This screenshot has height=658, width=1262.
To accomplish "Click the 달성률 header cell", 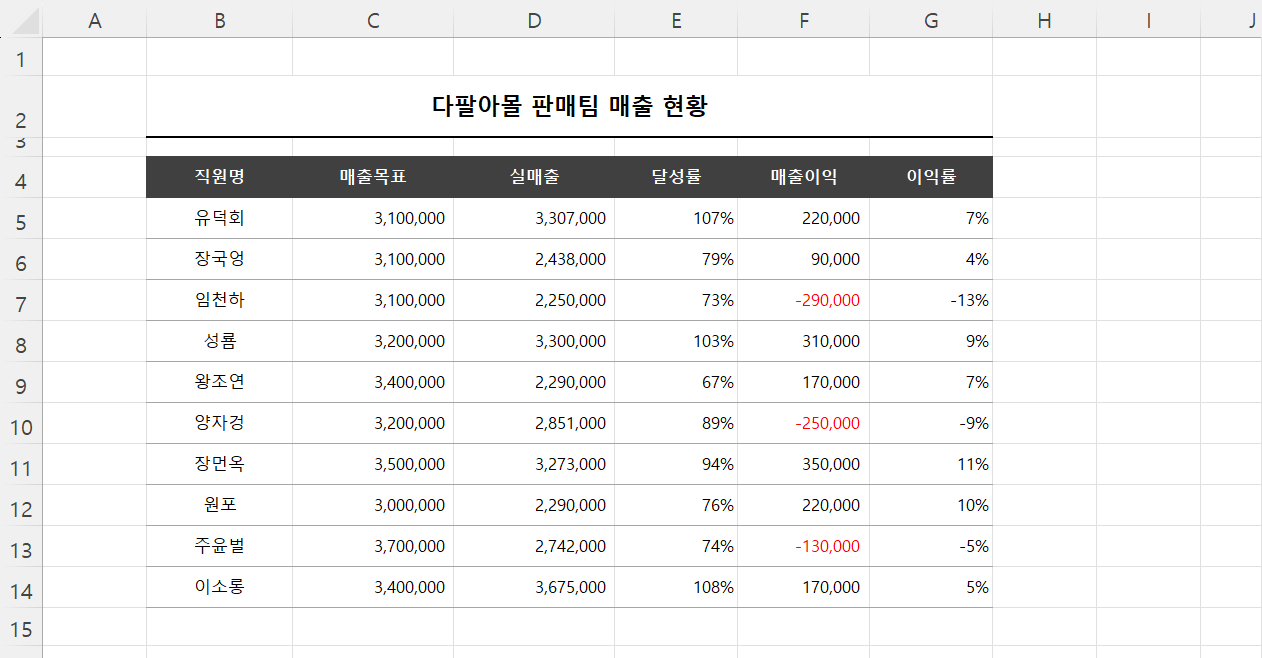I will [676, 177].
